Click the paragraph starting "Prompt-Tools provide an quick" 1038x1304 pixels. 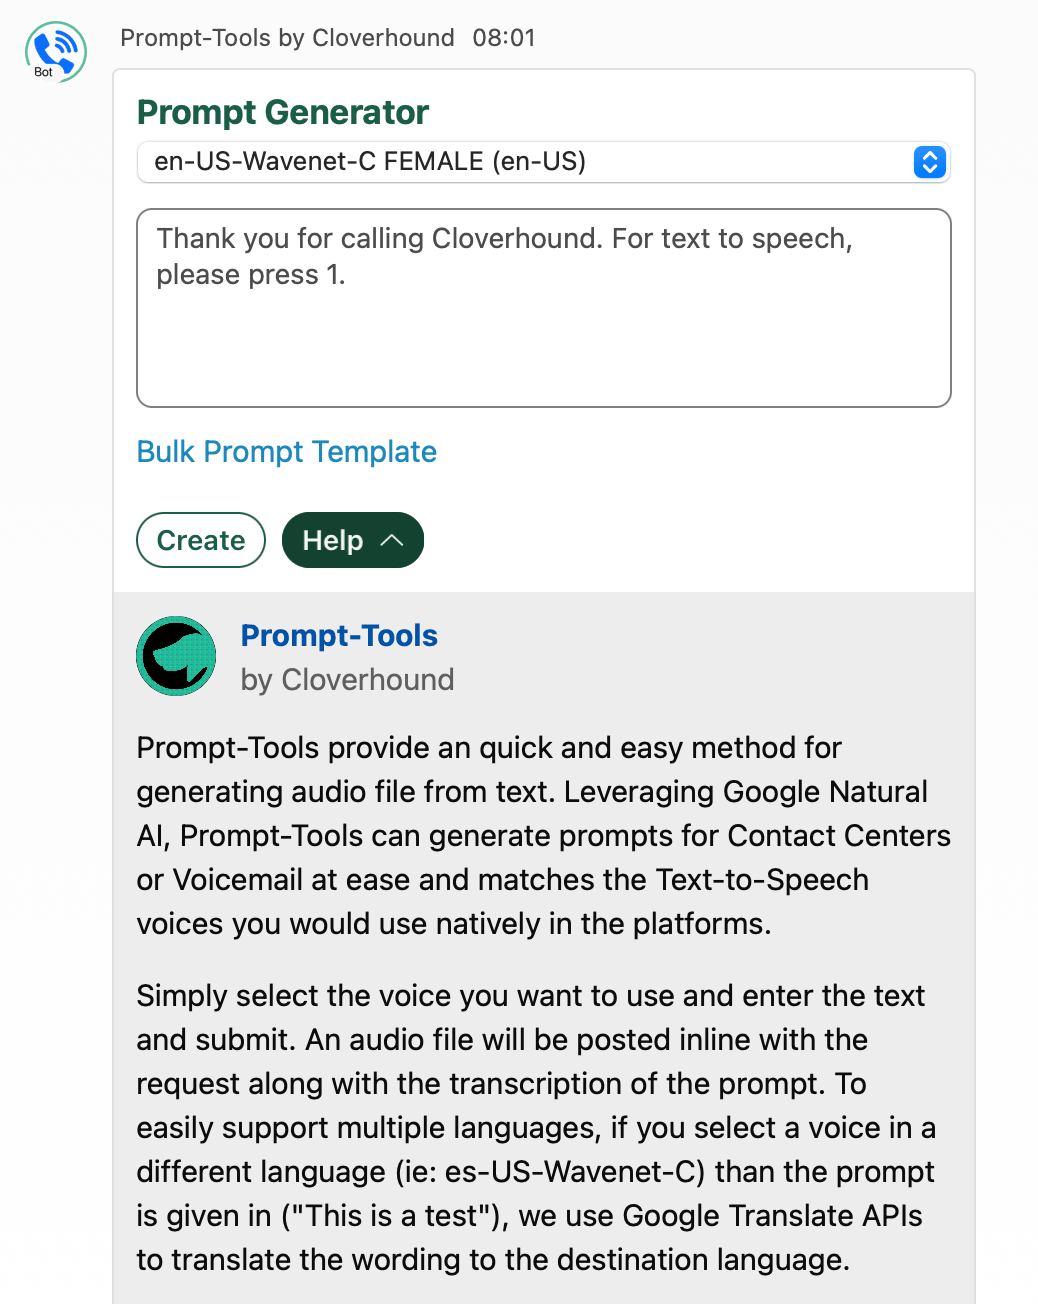click(x=543, y=836)
